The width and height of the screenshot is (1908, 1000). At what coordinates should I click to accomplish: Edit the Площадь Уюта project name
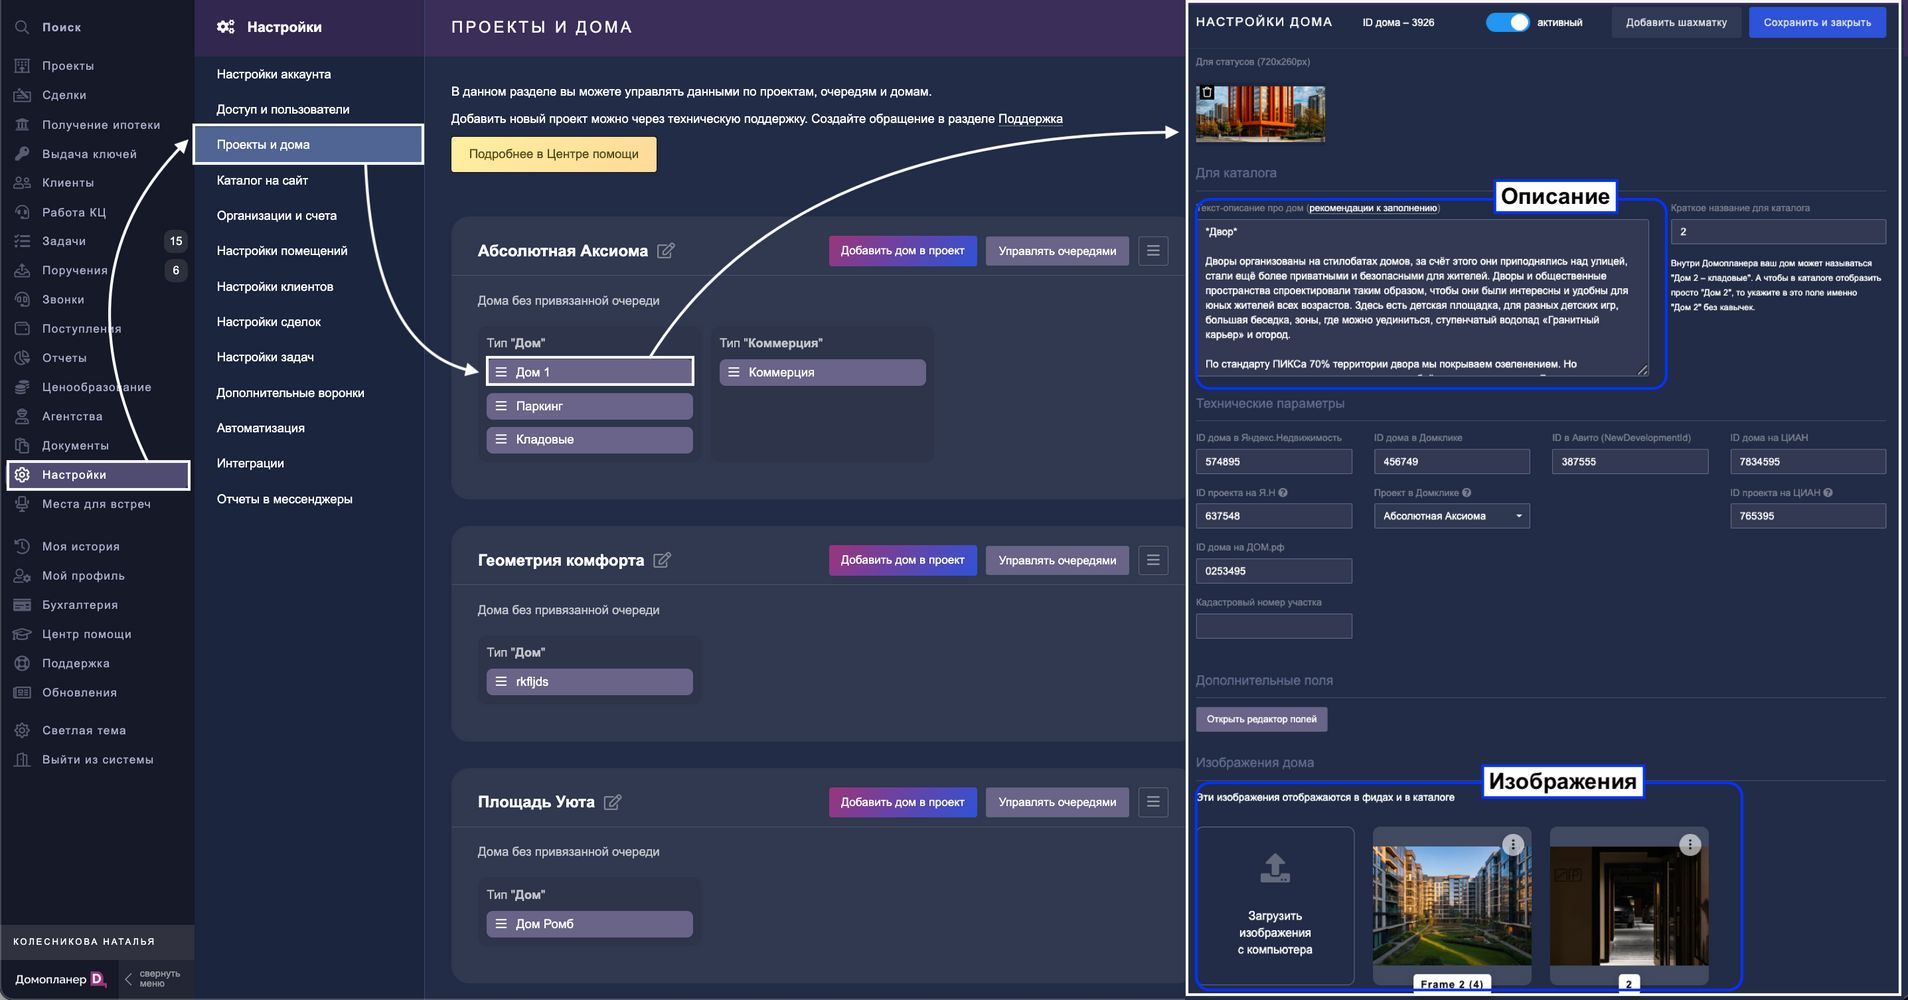click(613, 802)
